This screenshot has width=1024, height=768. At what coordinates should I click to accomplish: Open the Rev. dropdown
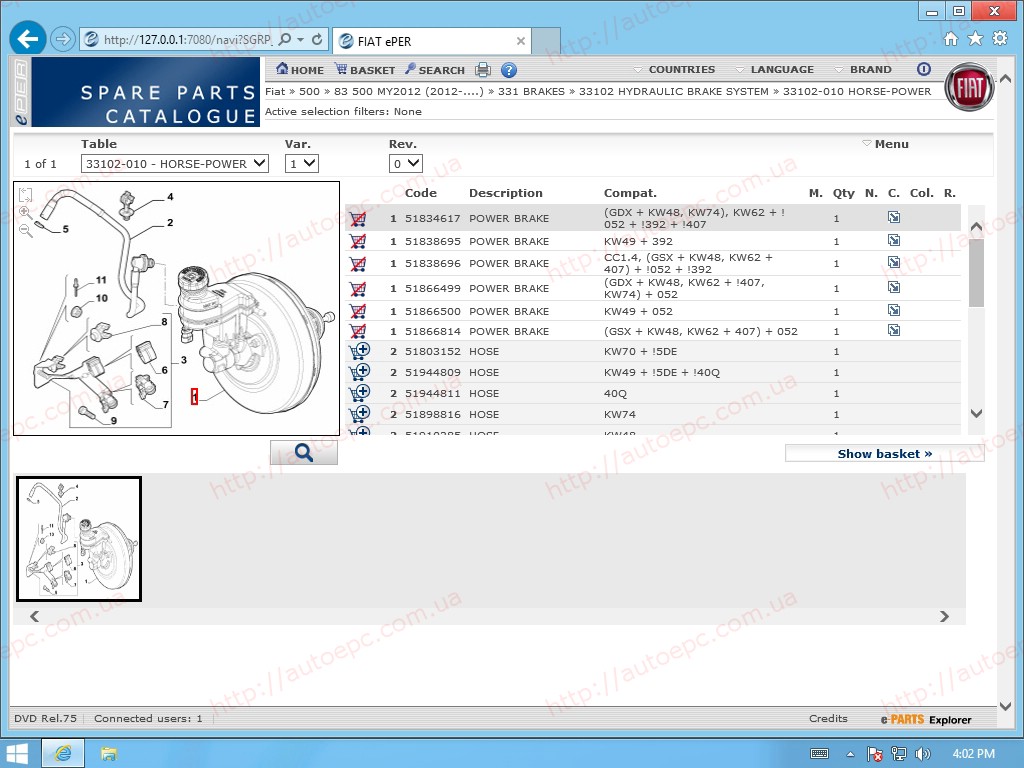406,163
